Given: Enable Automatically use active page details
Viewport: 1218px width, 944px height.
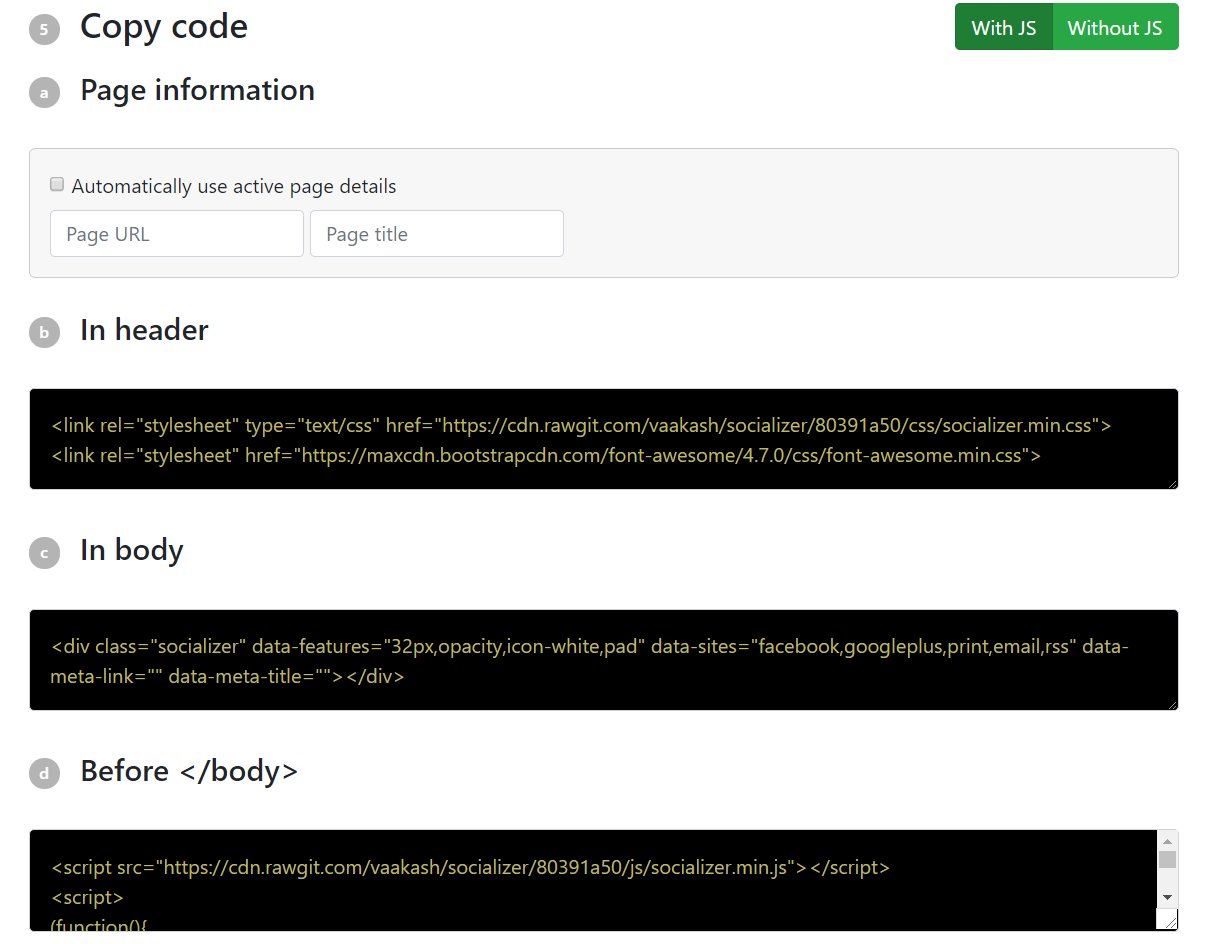Looking at the screenshot, I should (57, 185).
